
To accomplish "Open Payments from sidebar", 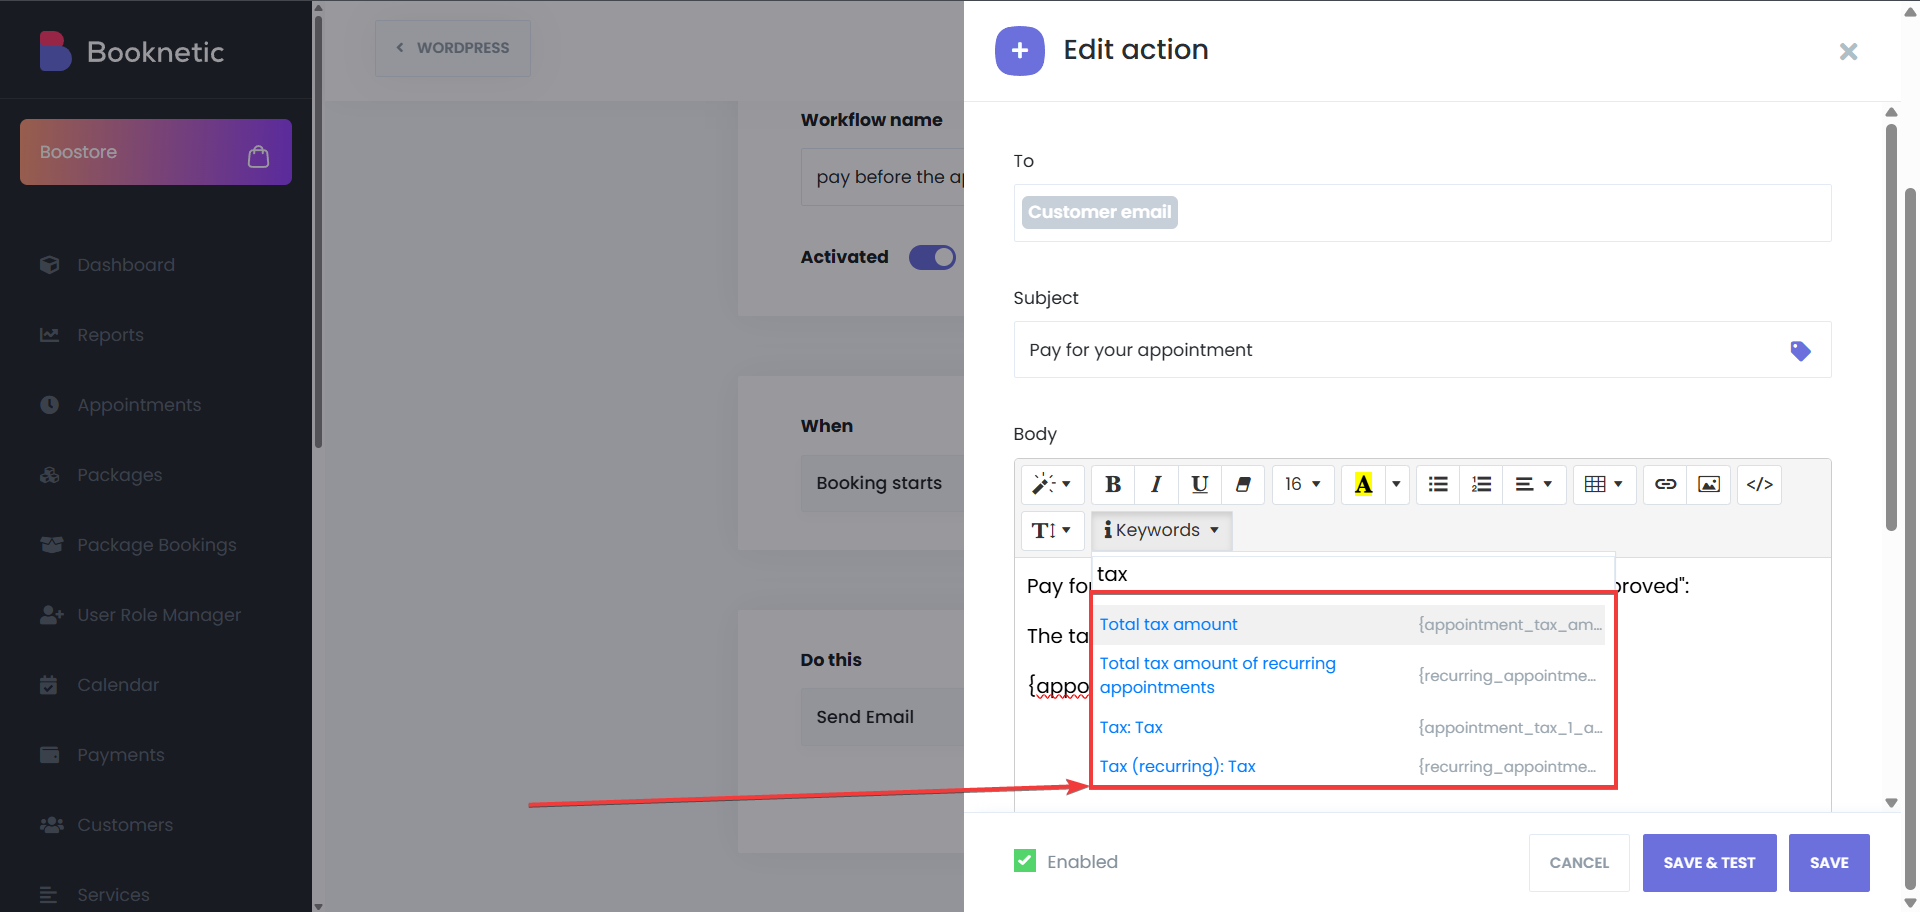I will pos(121,755).
